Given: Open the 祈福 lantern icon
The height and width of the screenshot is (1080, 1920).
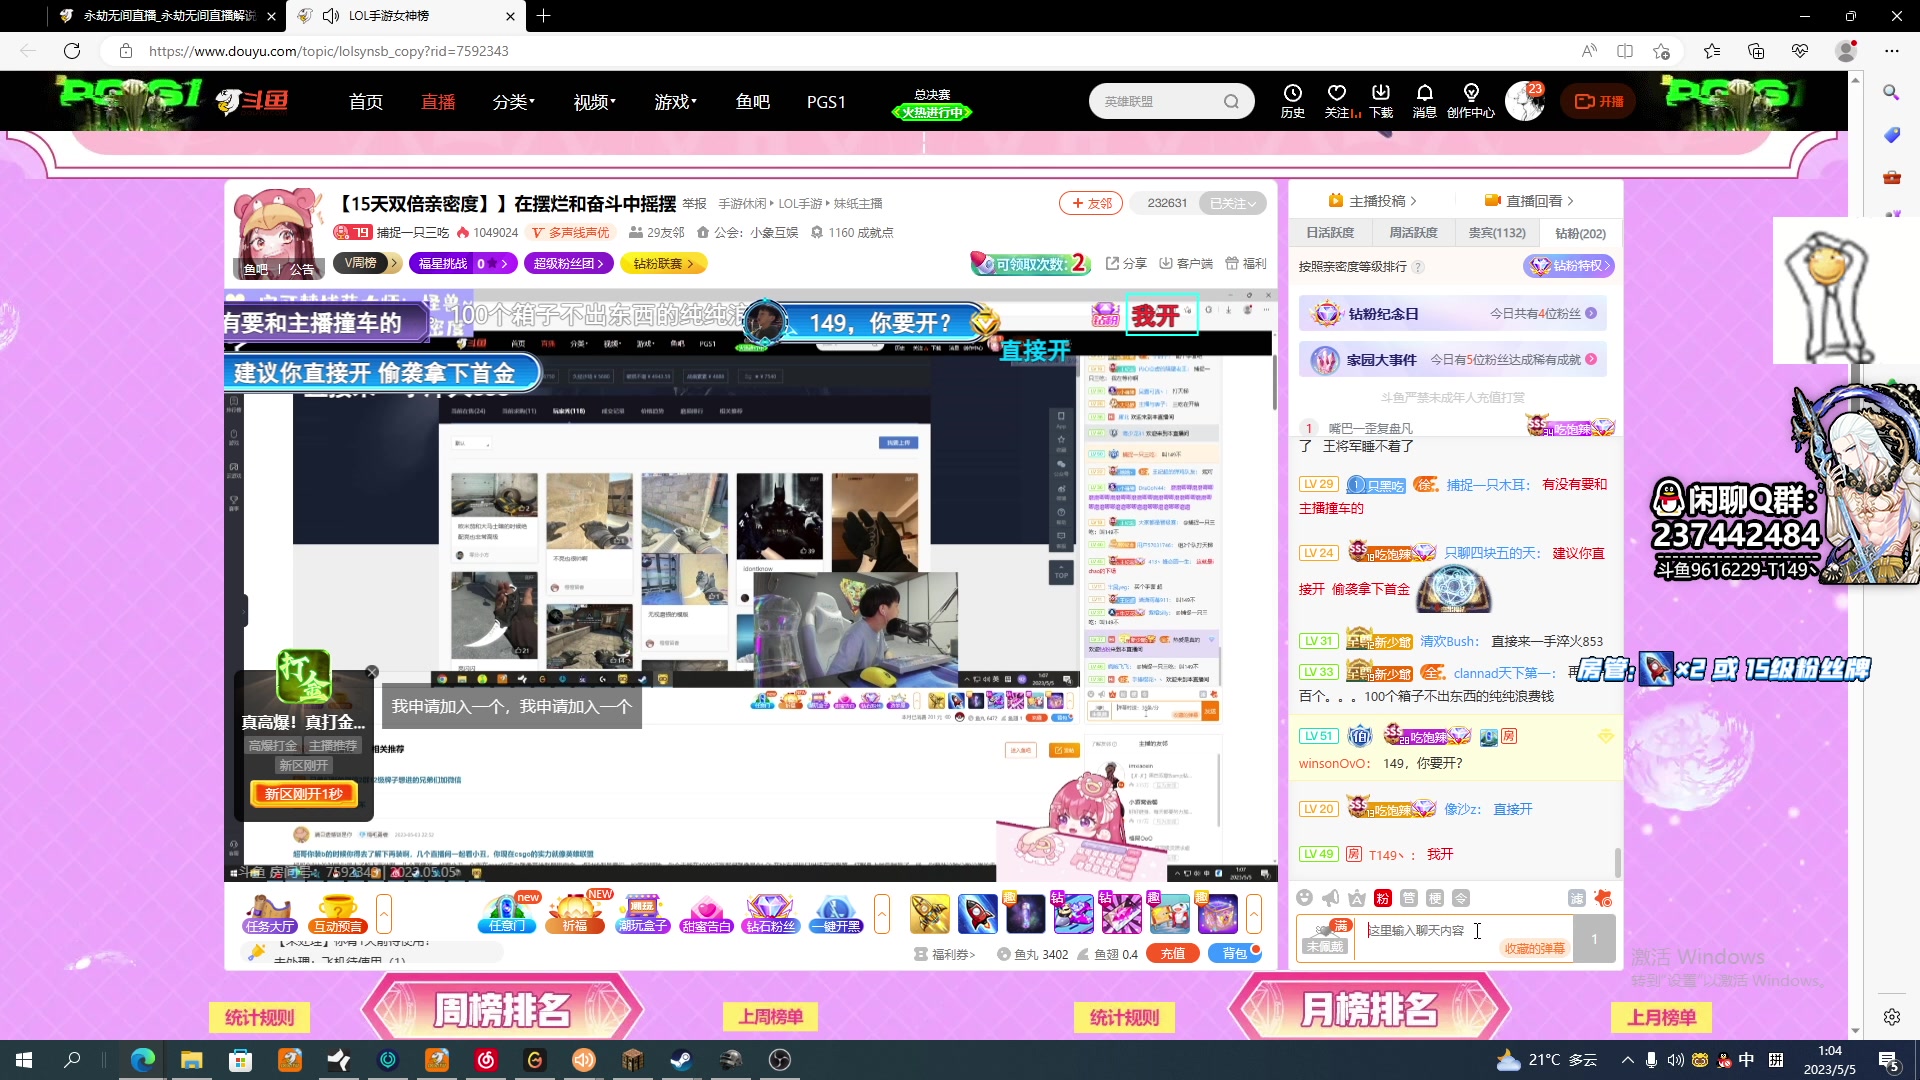Looking at the screenshot, I should click(575, 913).
